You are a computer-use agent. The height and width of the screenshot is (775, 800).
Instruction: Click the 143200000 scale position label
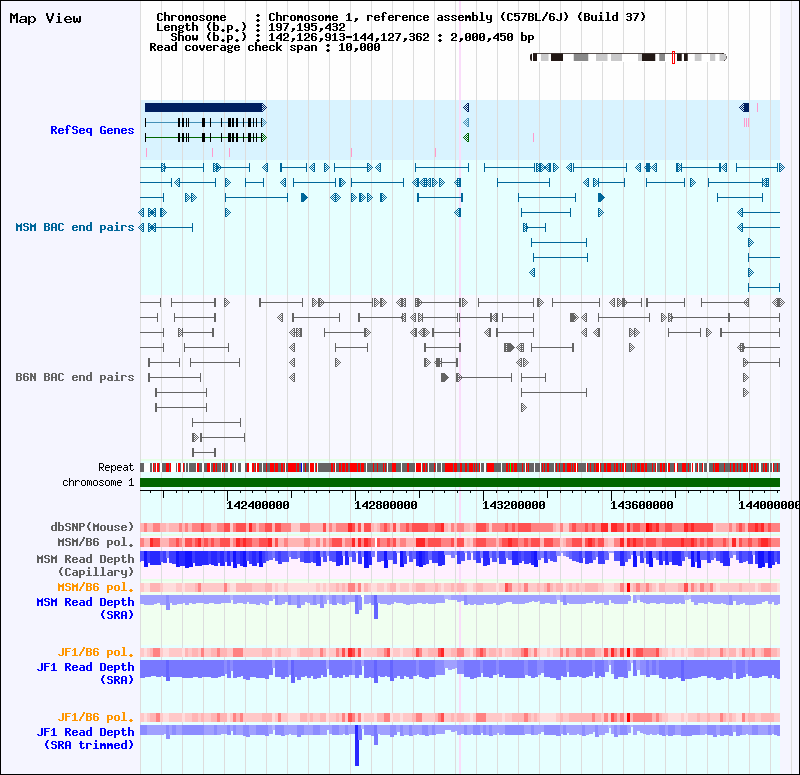[514, 505]
